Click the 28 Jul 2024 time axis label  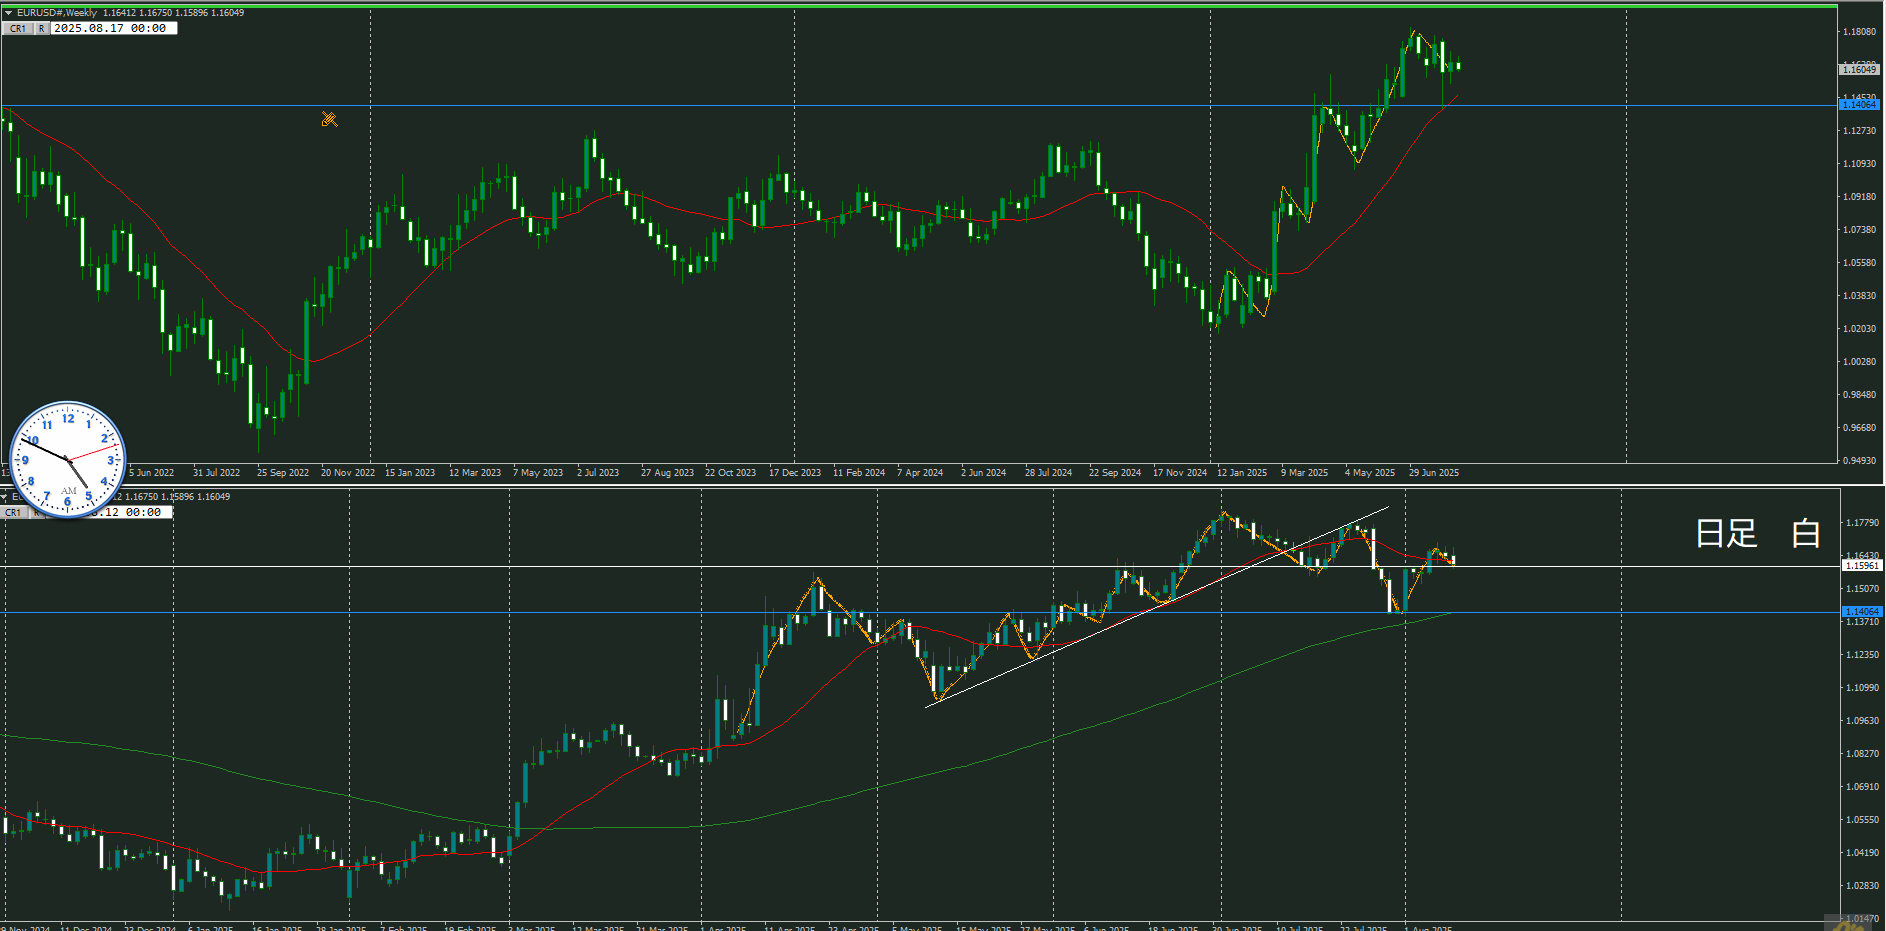click(1048, 473)
